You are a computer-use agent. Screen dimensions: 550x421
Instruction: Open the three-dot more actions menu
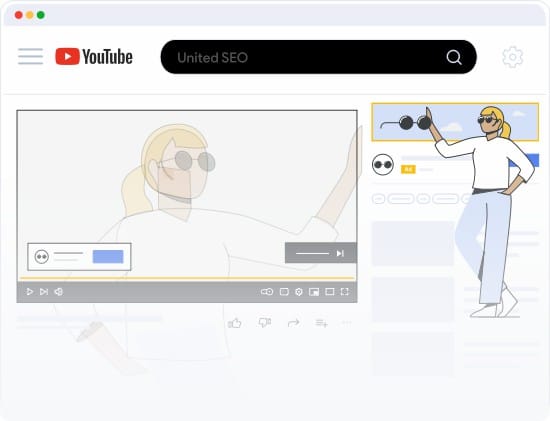point(347,322)
